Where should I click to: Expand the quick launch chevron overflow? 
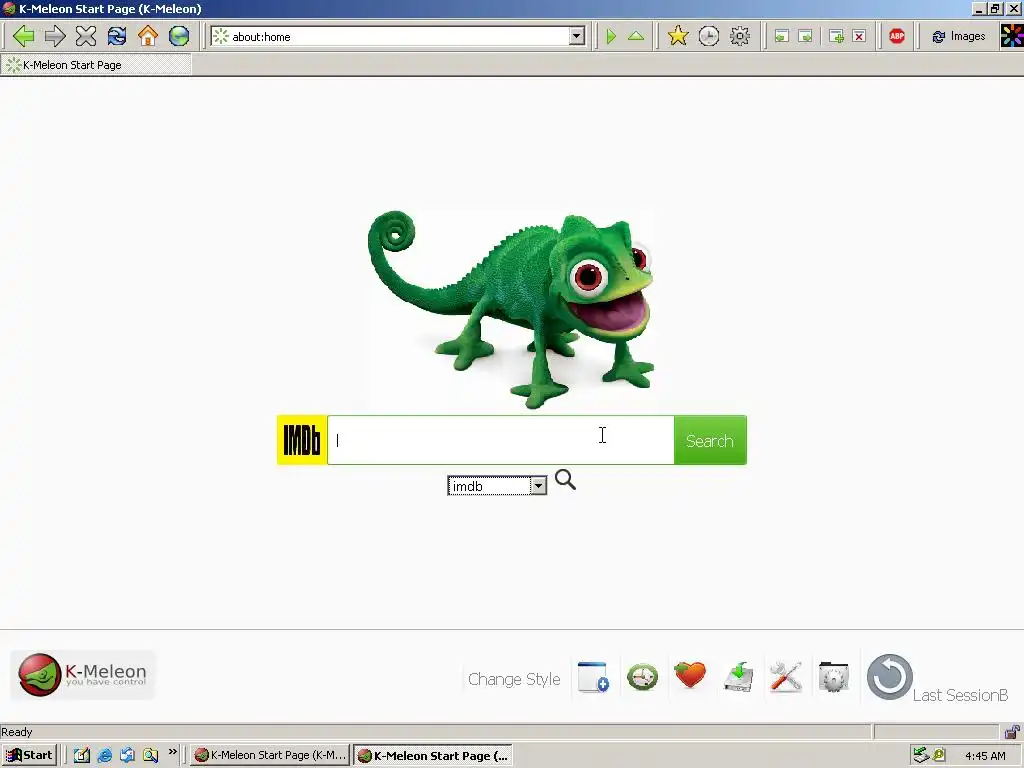pyautogui.click(x=172, y=752)
